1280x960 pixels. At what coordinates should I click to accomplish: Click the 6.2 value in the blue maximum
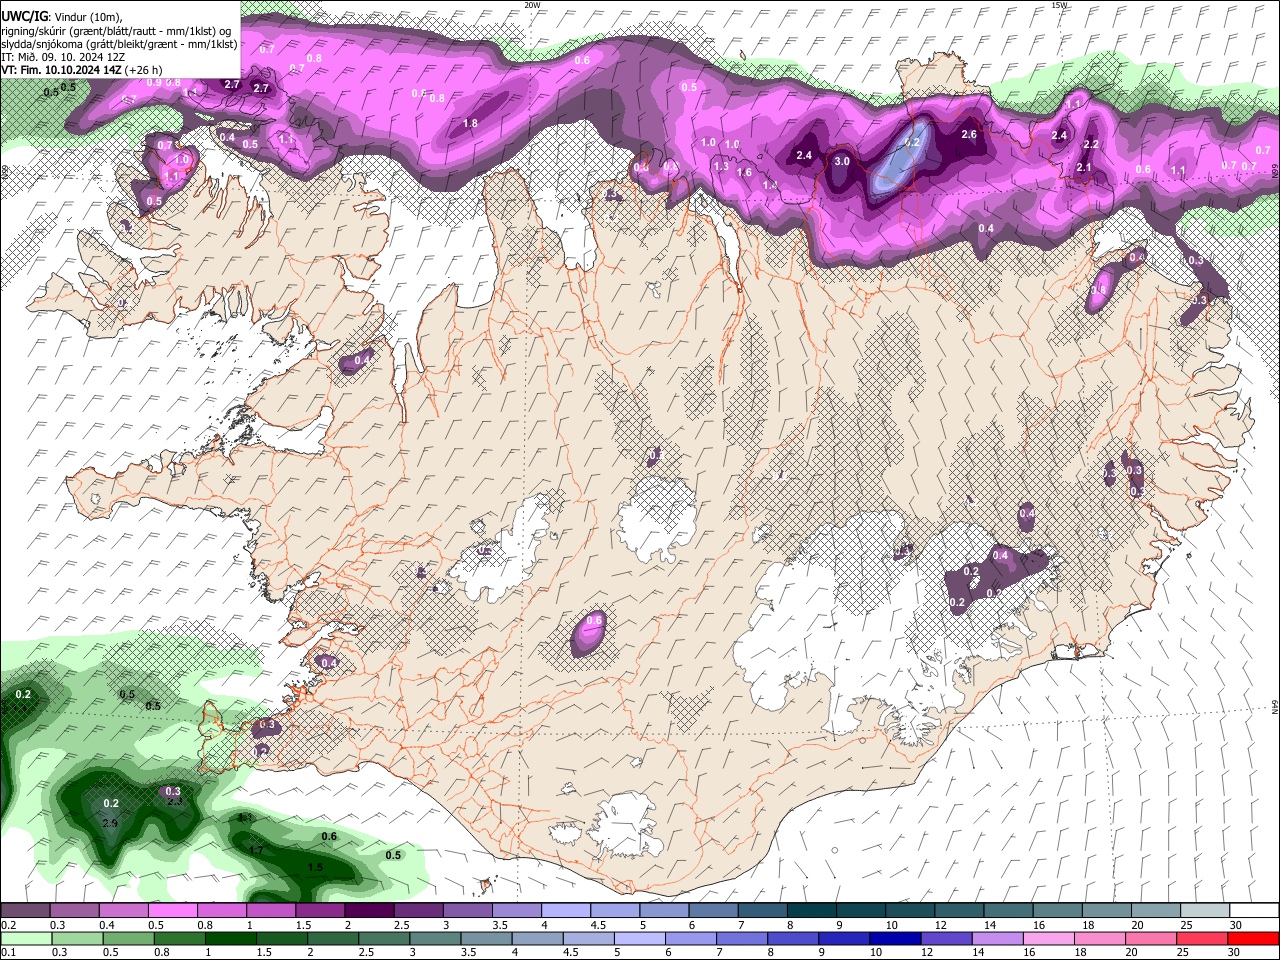click(911, 142)
